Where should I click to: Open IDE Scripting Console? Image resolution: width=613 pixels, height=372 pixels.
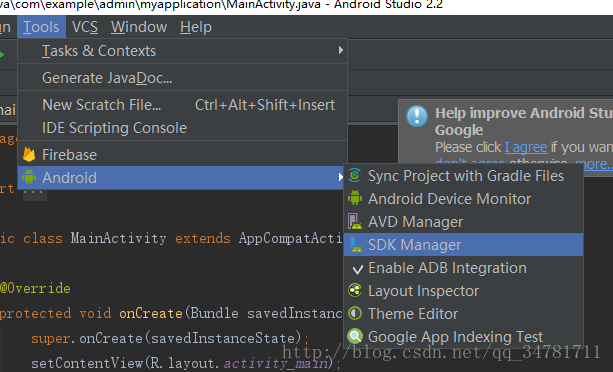[183, 128]
